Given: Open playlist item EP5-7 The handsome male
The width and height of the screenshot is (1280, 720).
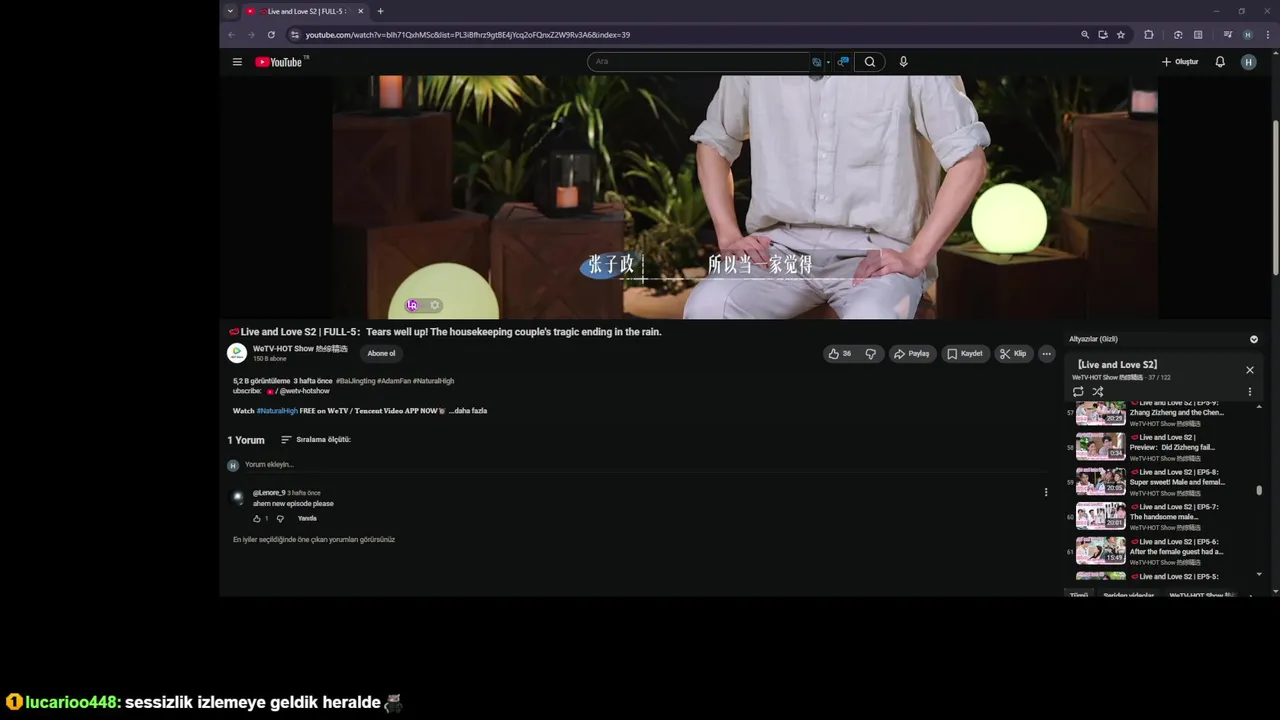Looking at the screenshot, I should pos(1160,517).
